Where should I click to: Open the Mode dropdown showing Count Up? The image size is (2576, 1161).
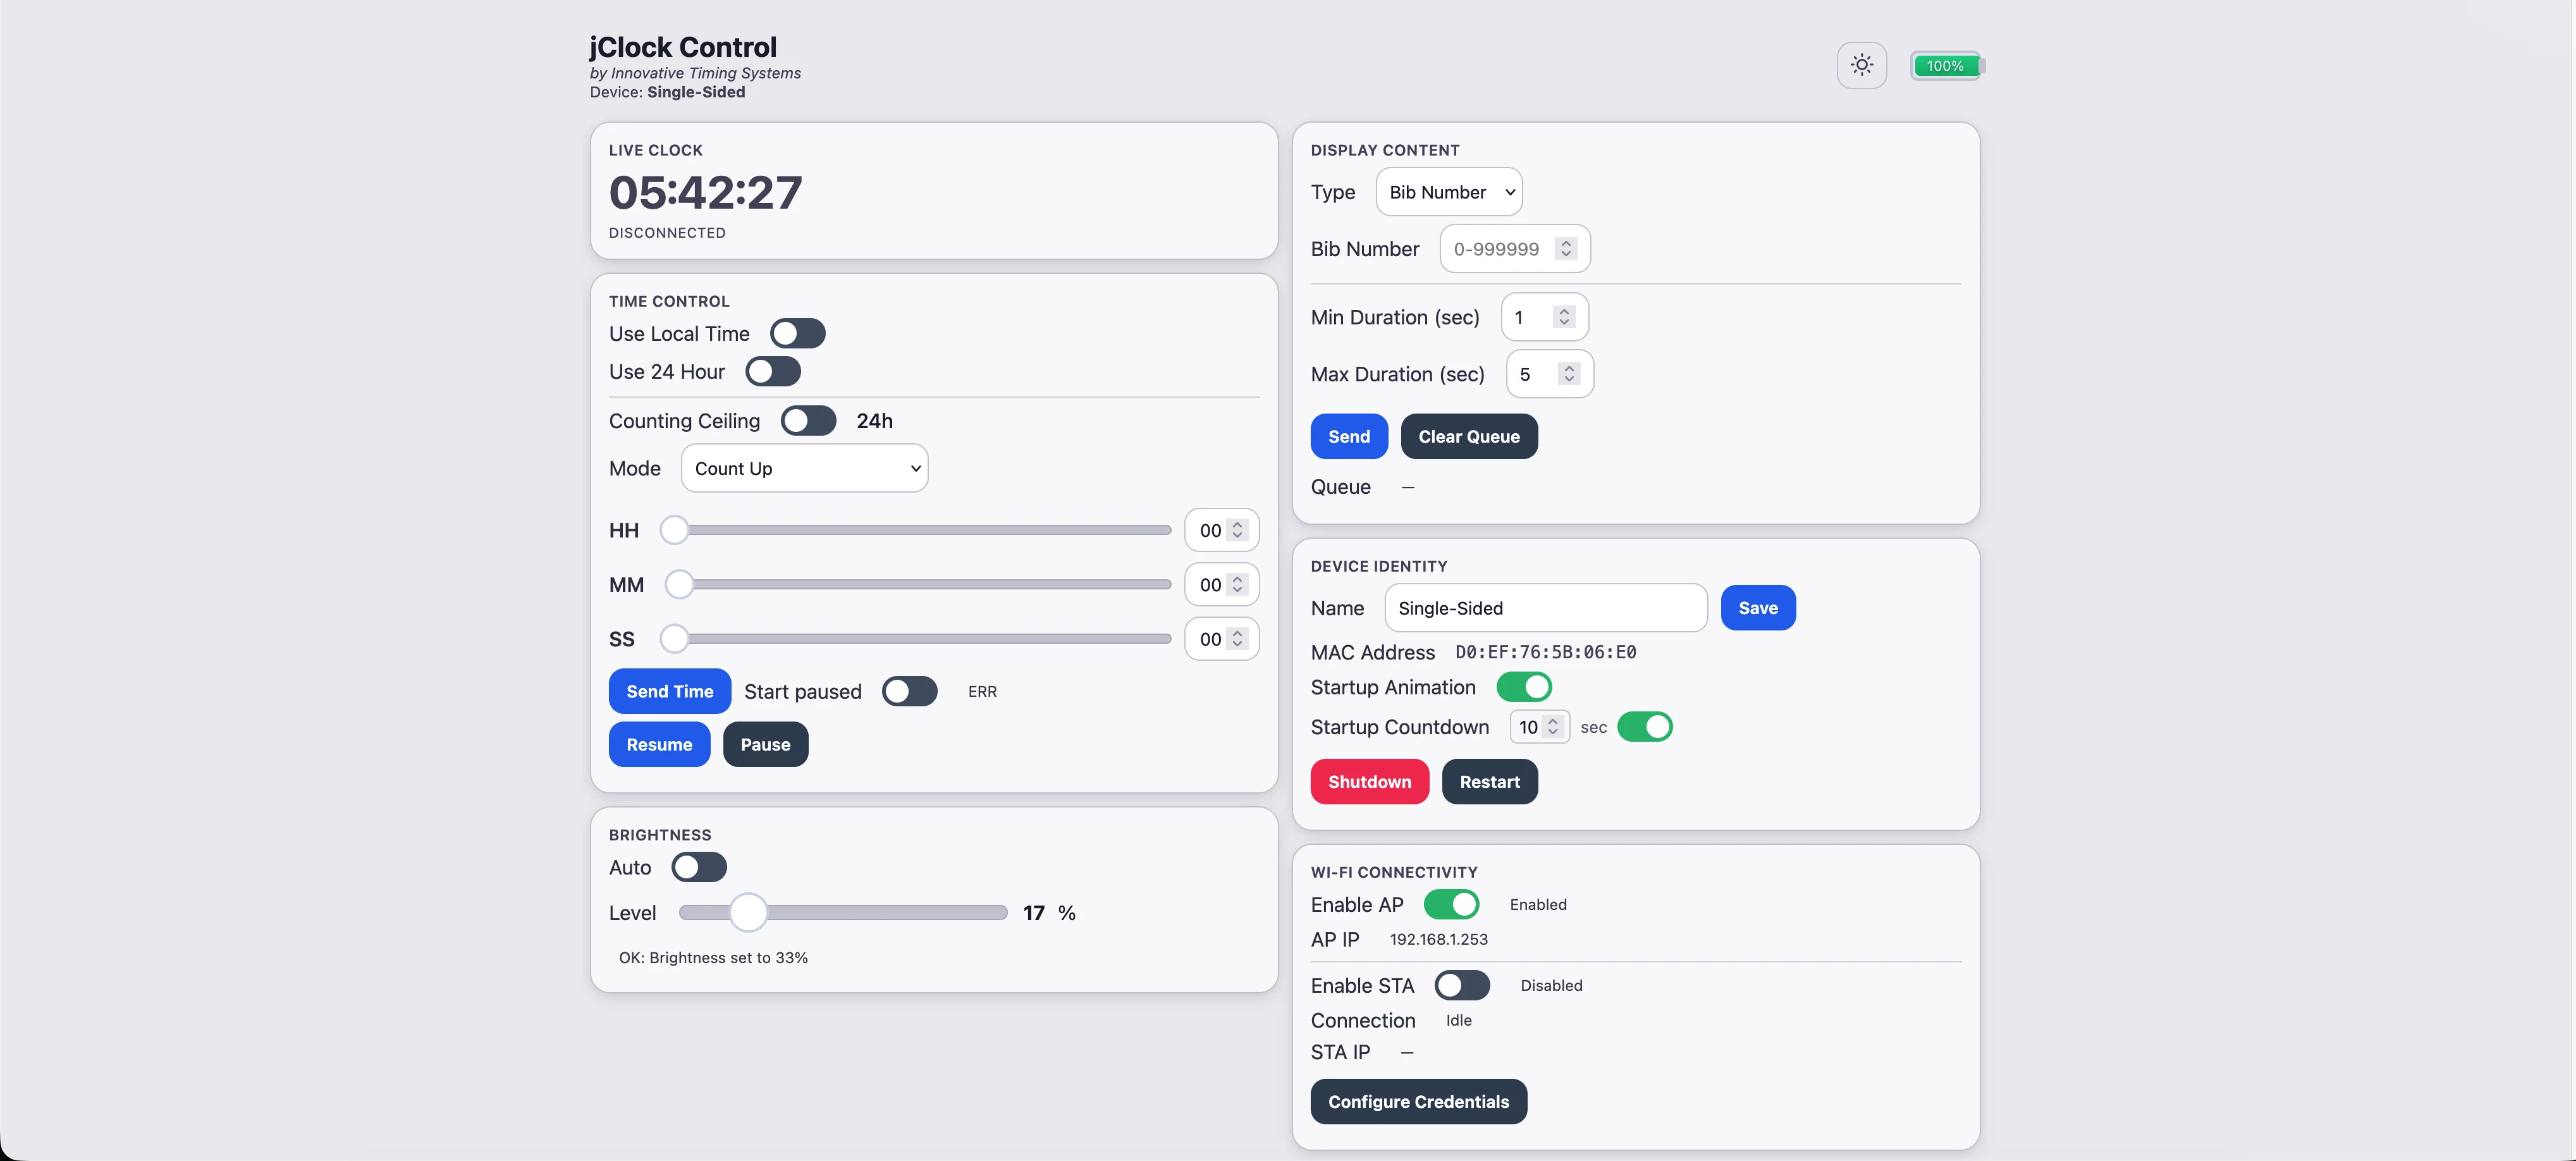click(x=804, y=468)
